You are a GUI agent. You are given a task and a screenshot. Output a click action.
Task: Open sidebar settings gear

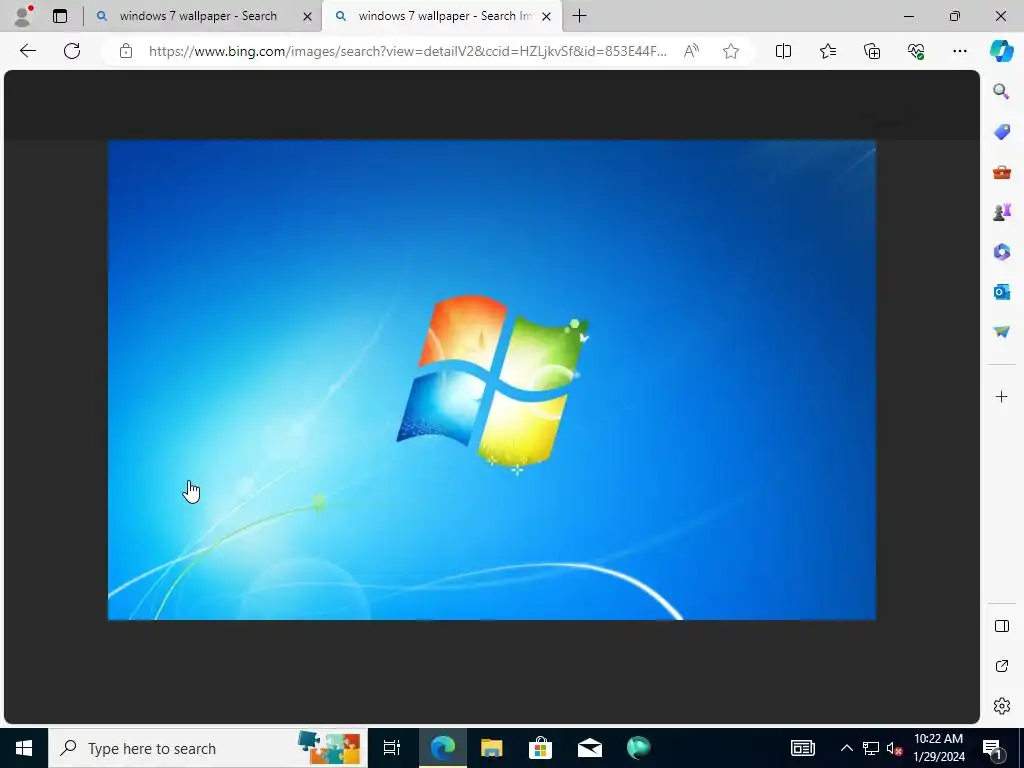tap(1001, 706)
